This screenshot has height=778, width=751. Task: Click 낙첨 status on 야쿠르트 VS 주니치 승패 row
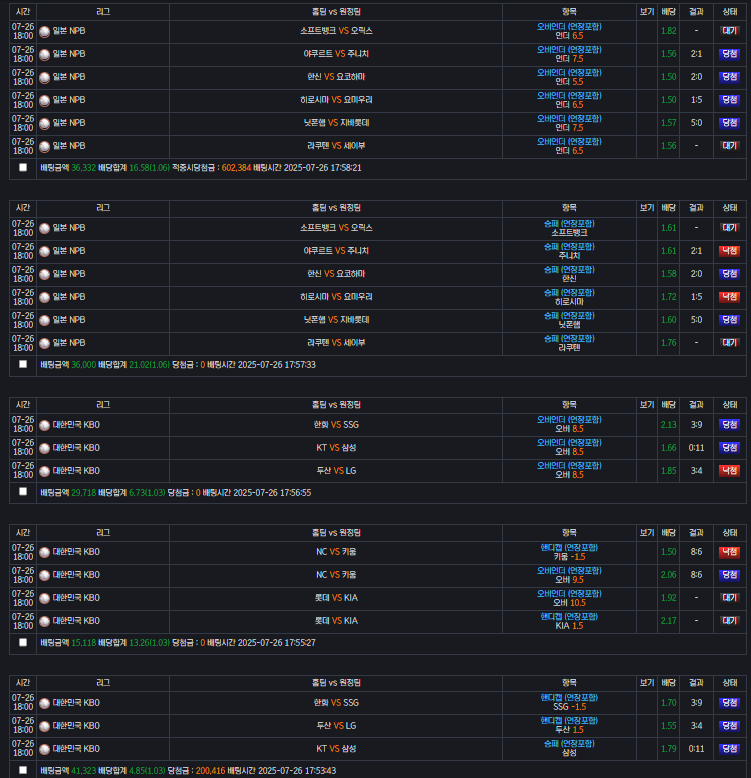click(730, 251)
